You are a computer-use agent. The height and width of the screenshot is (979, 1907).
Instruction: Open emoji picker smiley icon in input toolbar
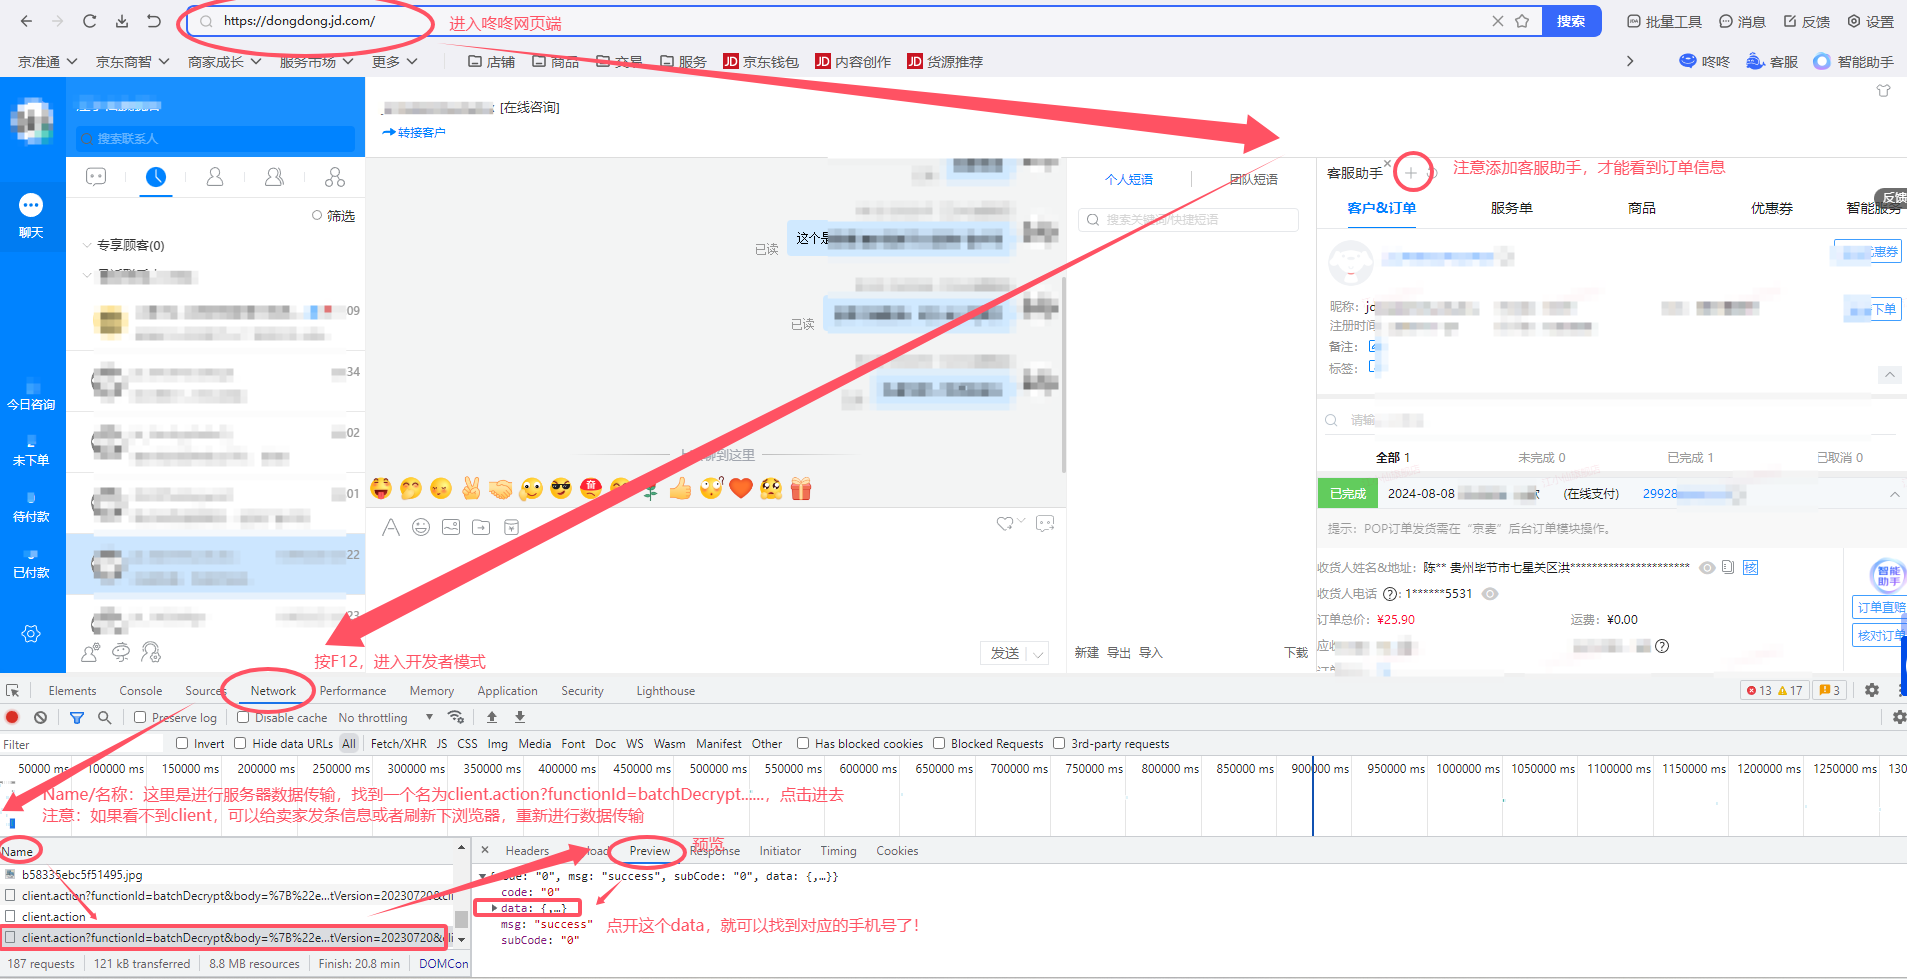coord(421,527)
